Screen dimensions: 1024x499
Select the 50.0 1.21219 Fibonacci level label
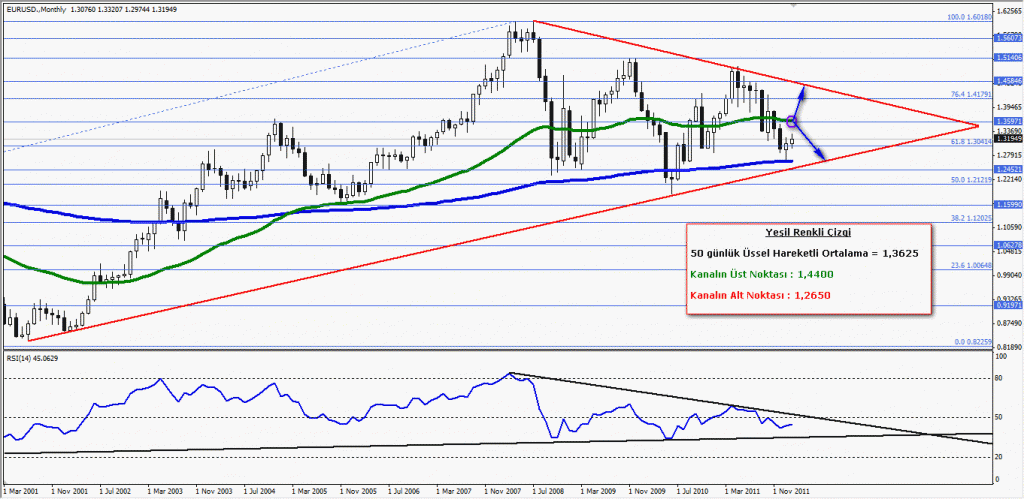click(x=970, y=178)
